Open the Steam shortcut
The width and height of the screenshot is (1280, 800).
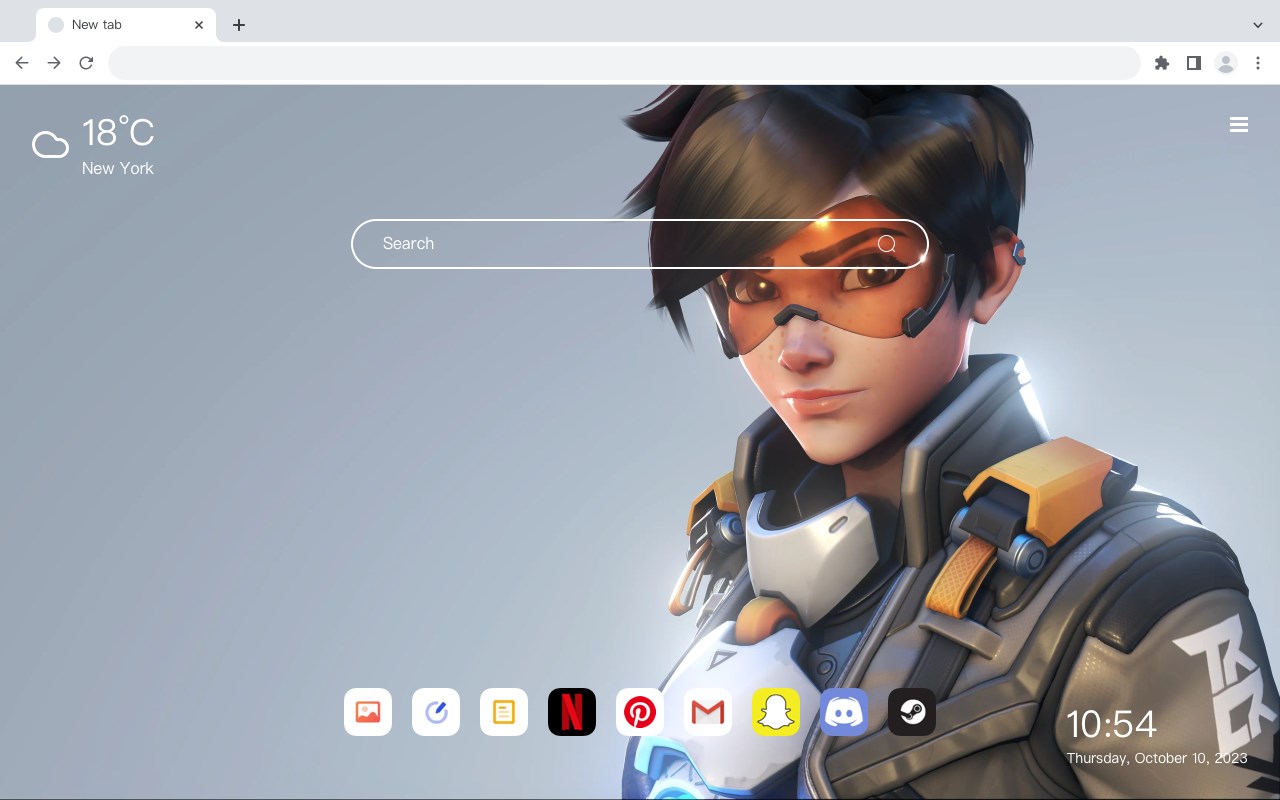pos(912,712)
